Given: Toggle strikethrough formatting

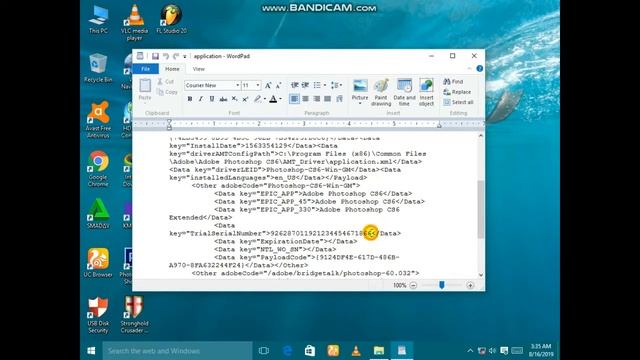Looking at the screenshot, I should (x=223, y=99).
